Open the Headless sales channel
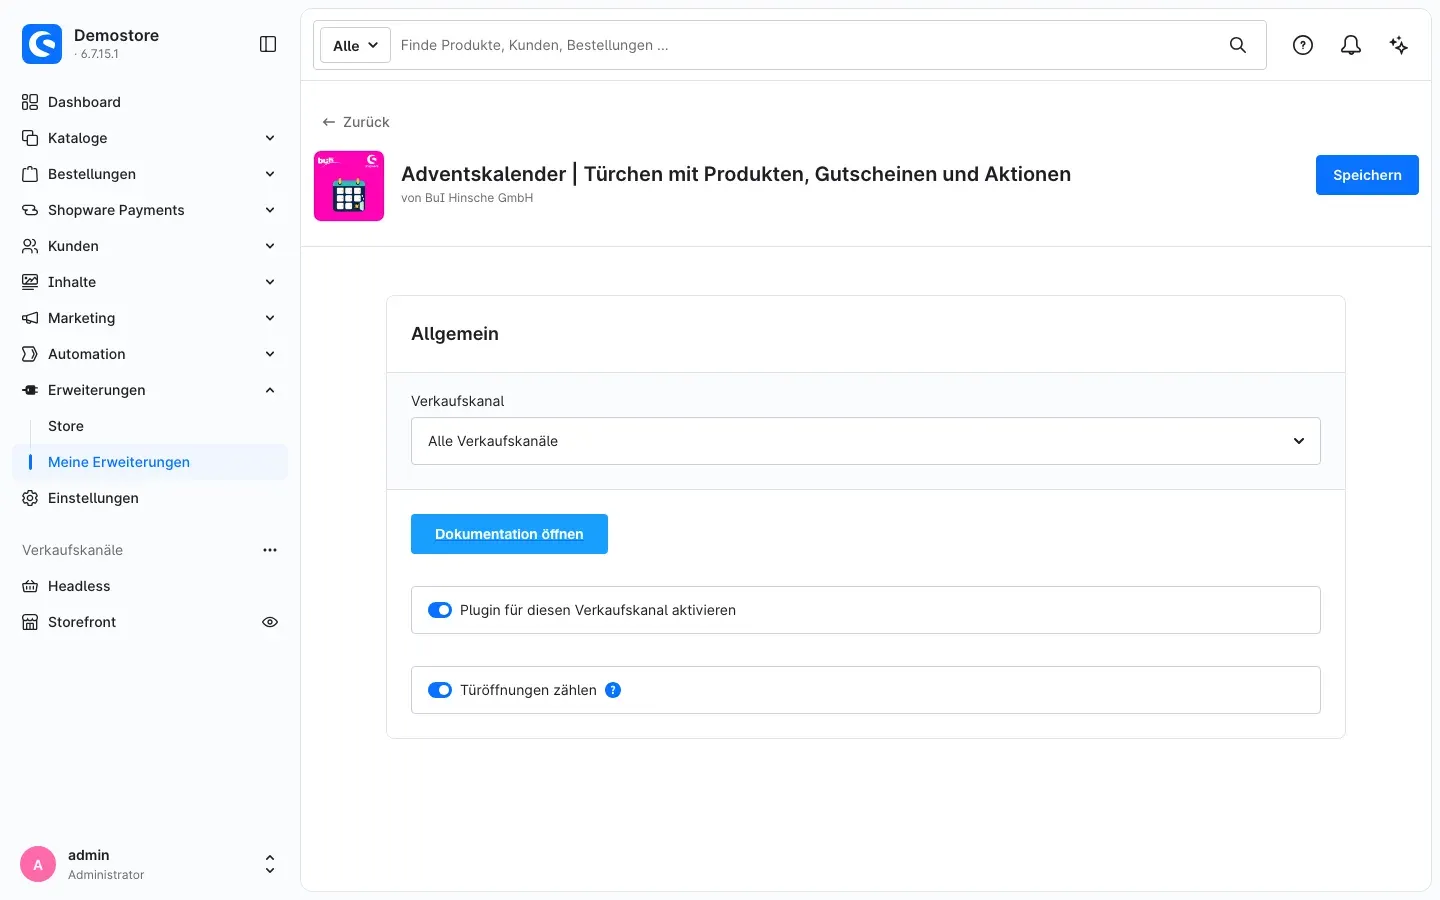 click(79, 586)
